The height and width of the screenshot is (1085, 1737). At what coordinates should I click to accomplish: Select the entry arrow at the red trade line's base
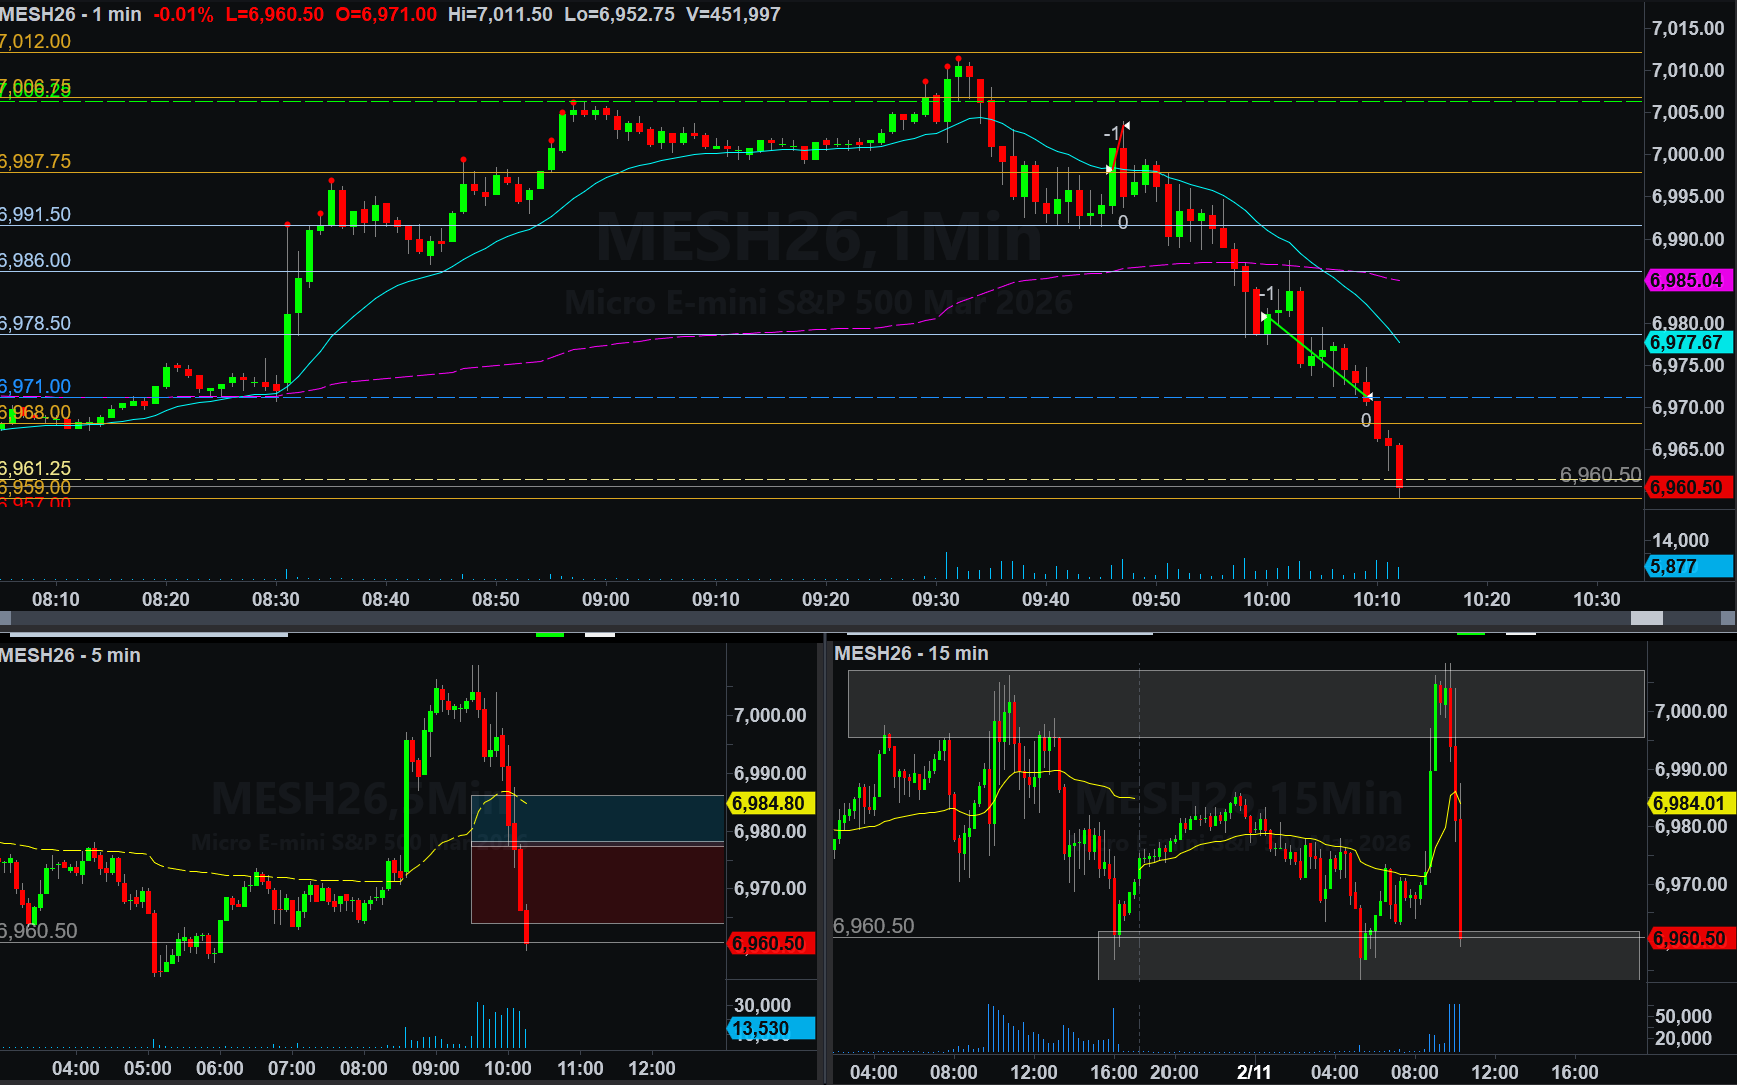1109,170
